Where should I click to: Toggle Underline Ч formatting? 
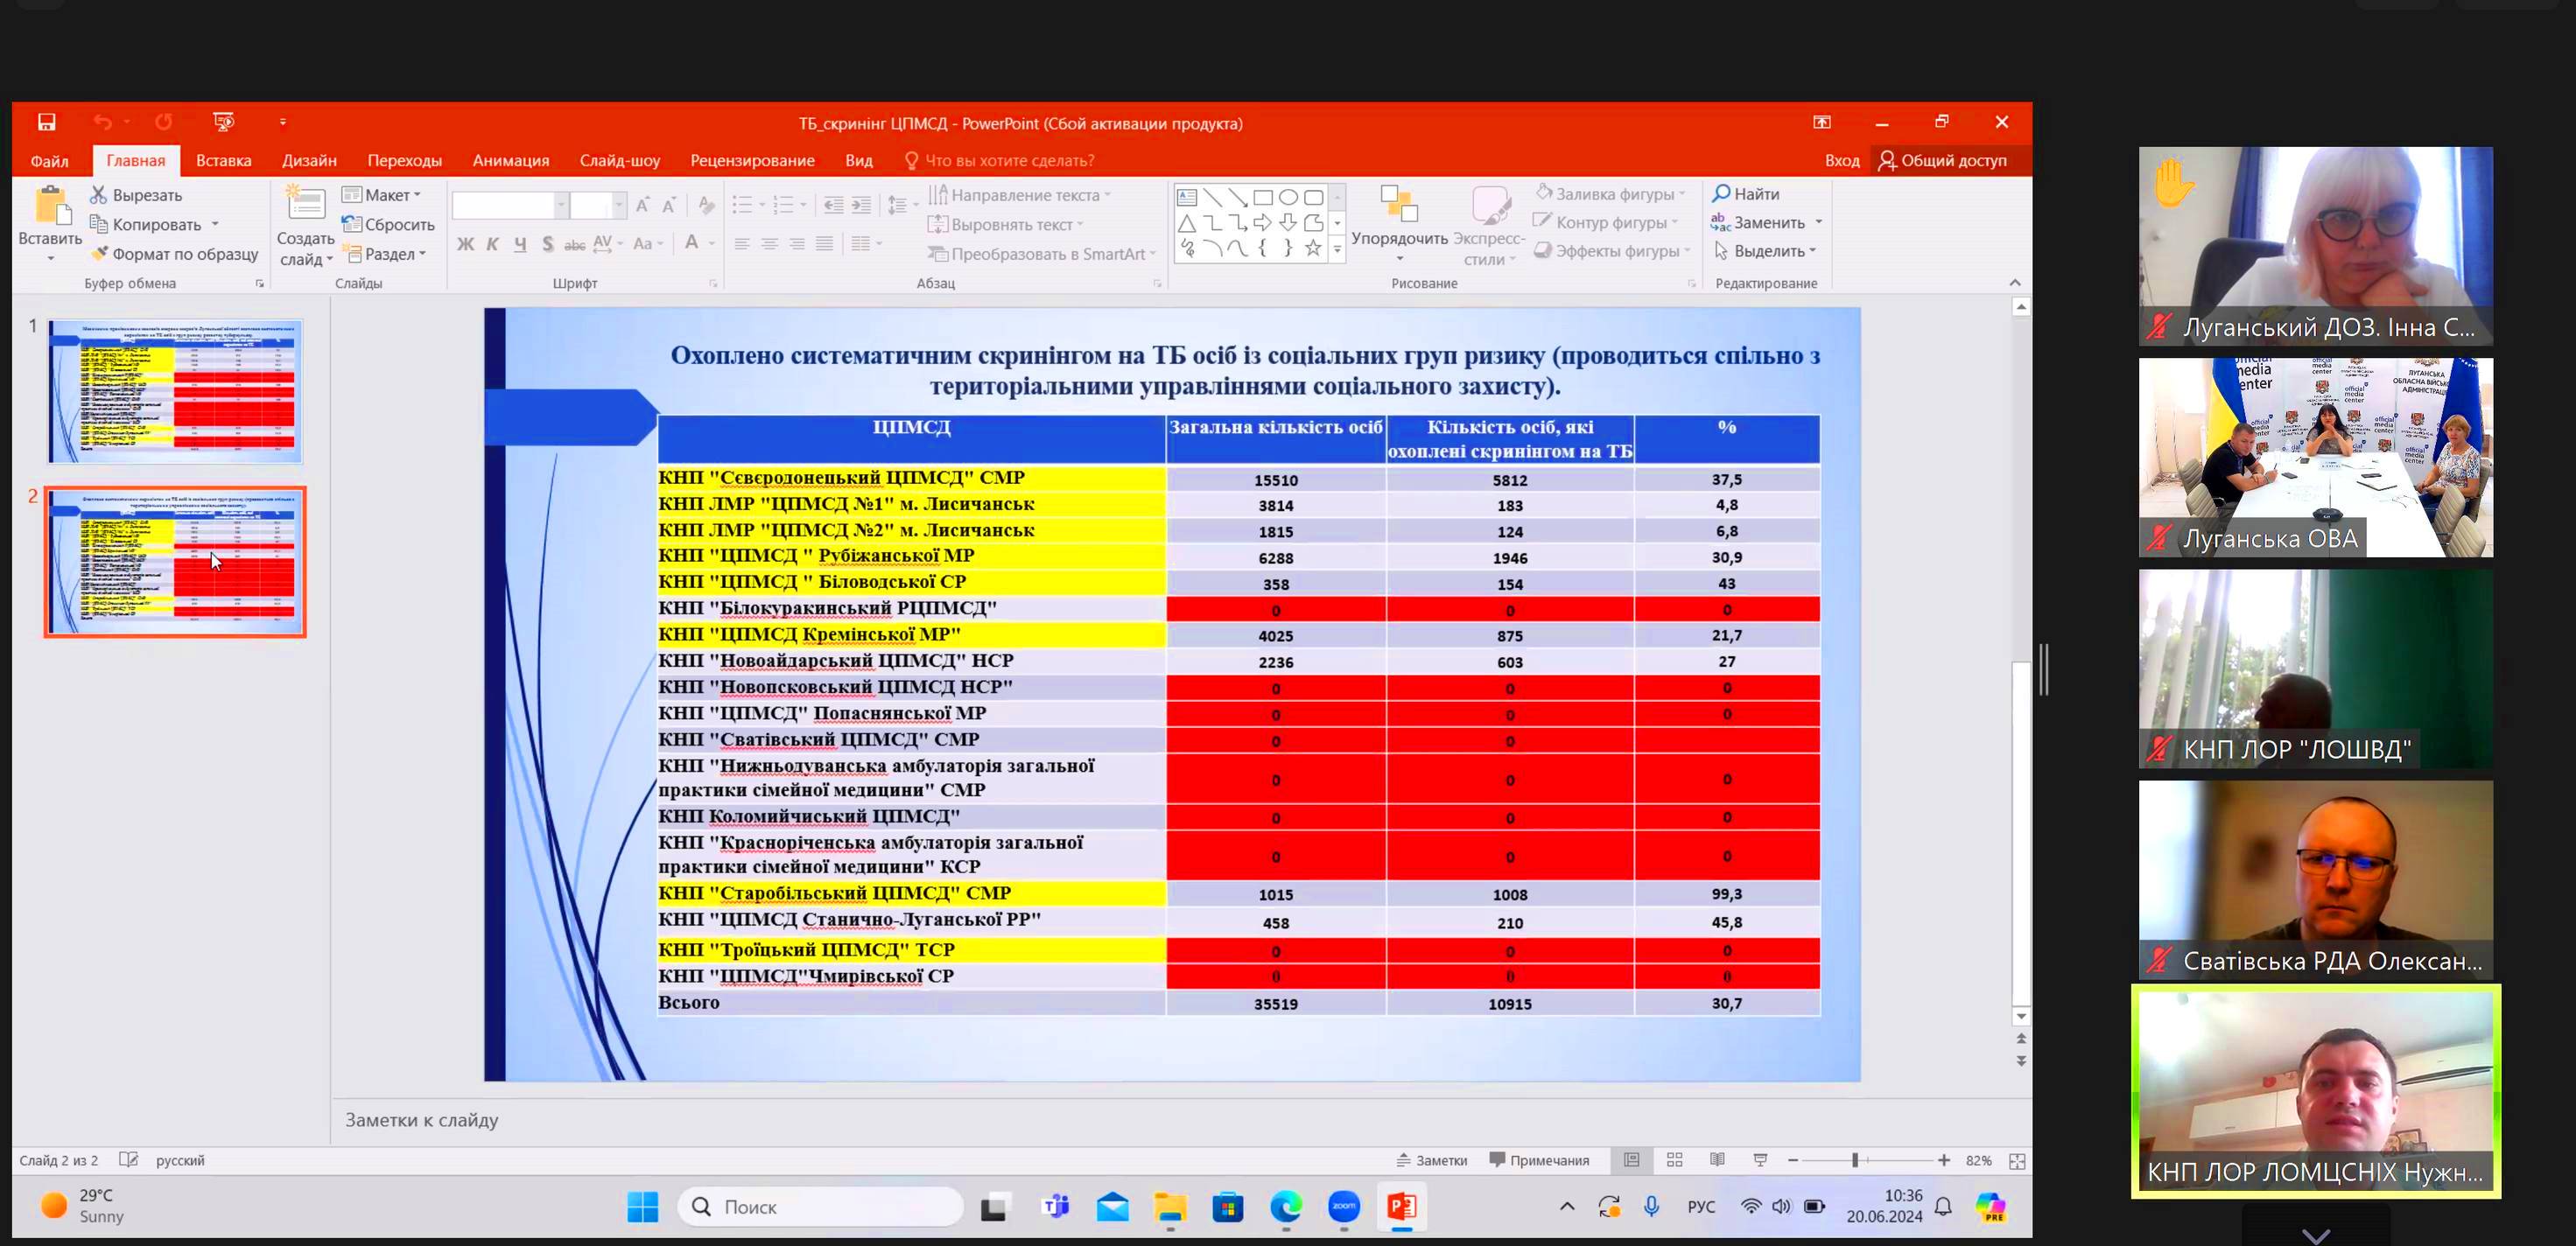[520, 243]
